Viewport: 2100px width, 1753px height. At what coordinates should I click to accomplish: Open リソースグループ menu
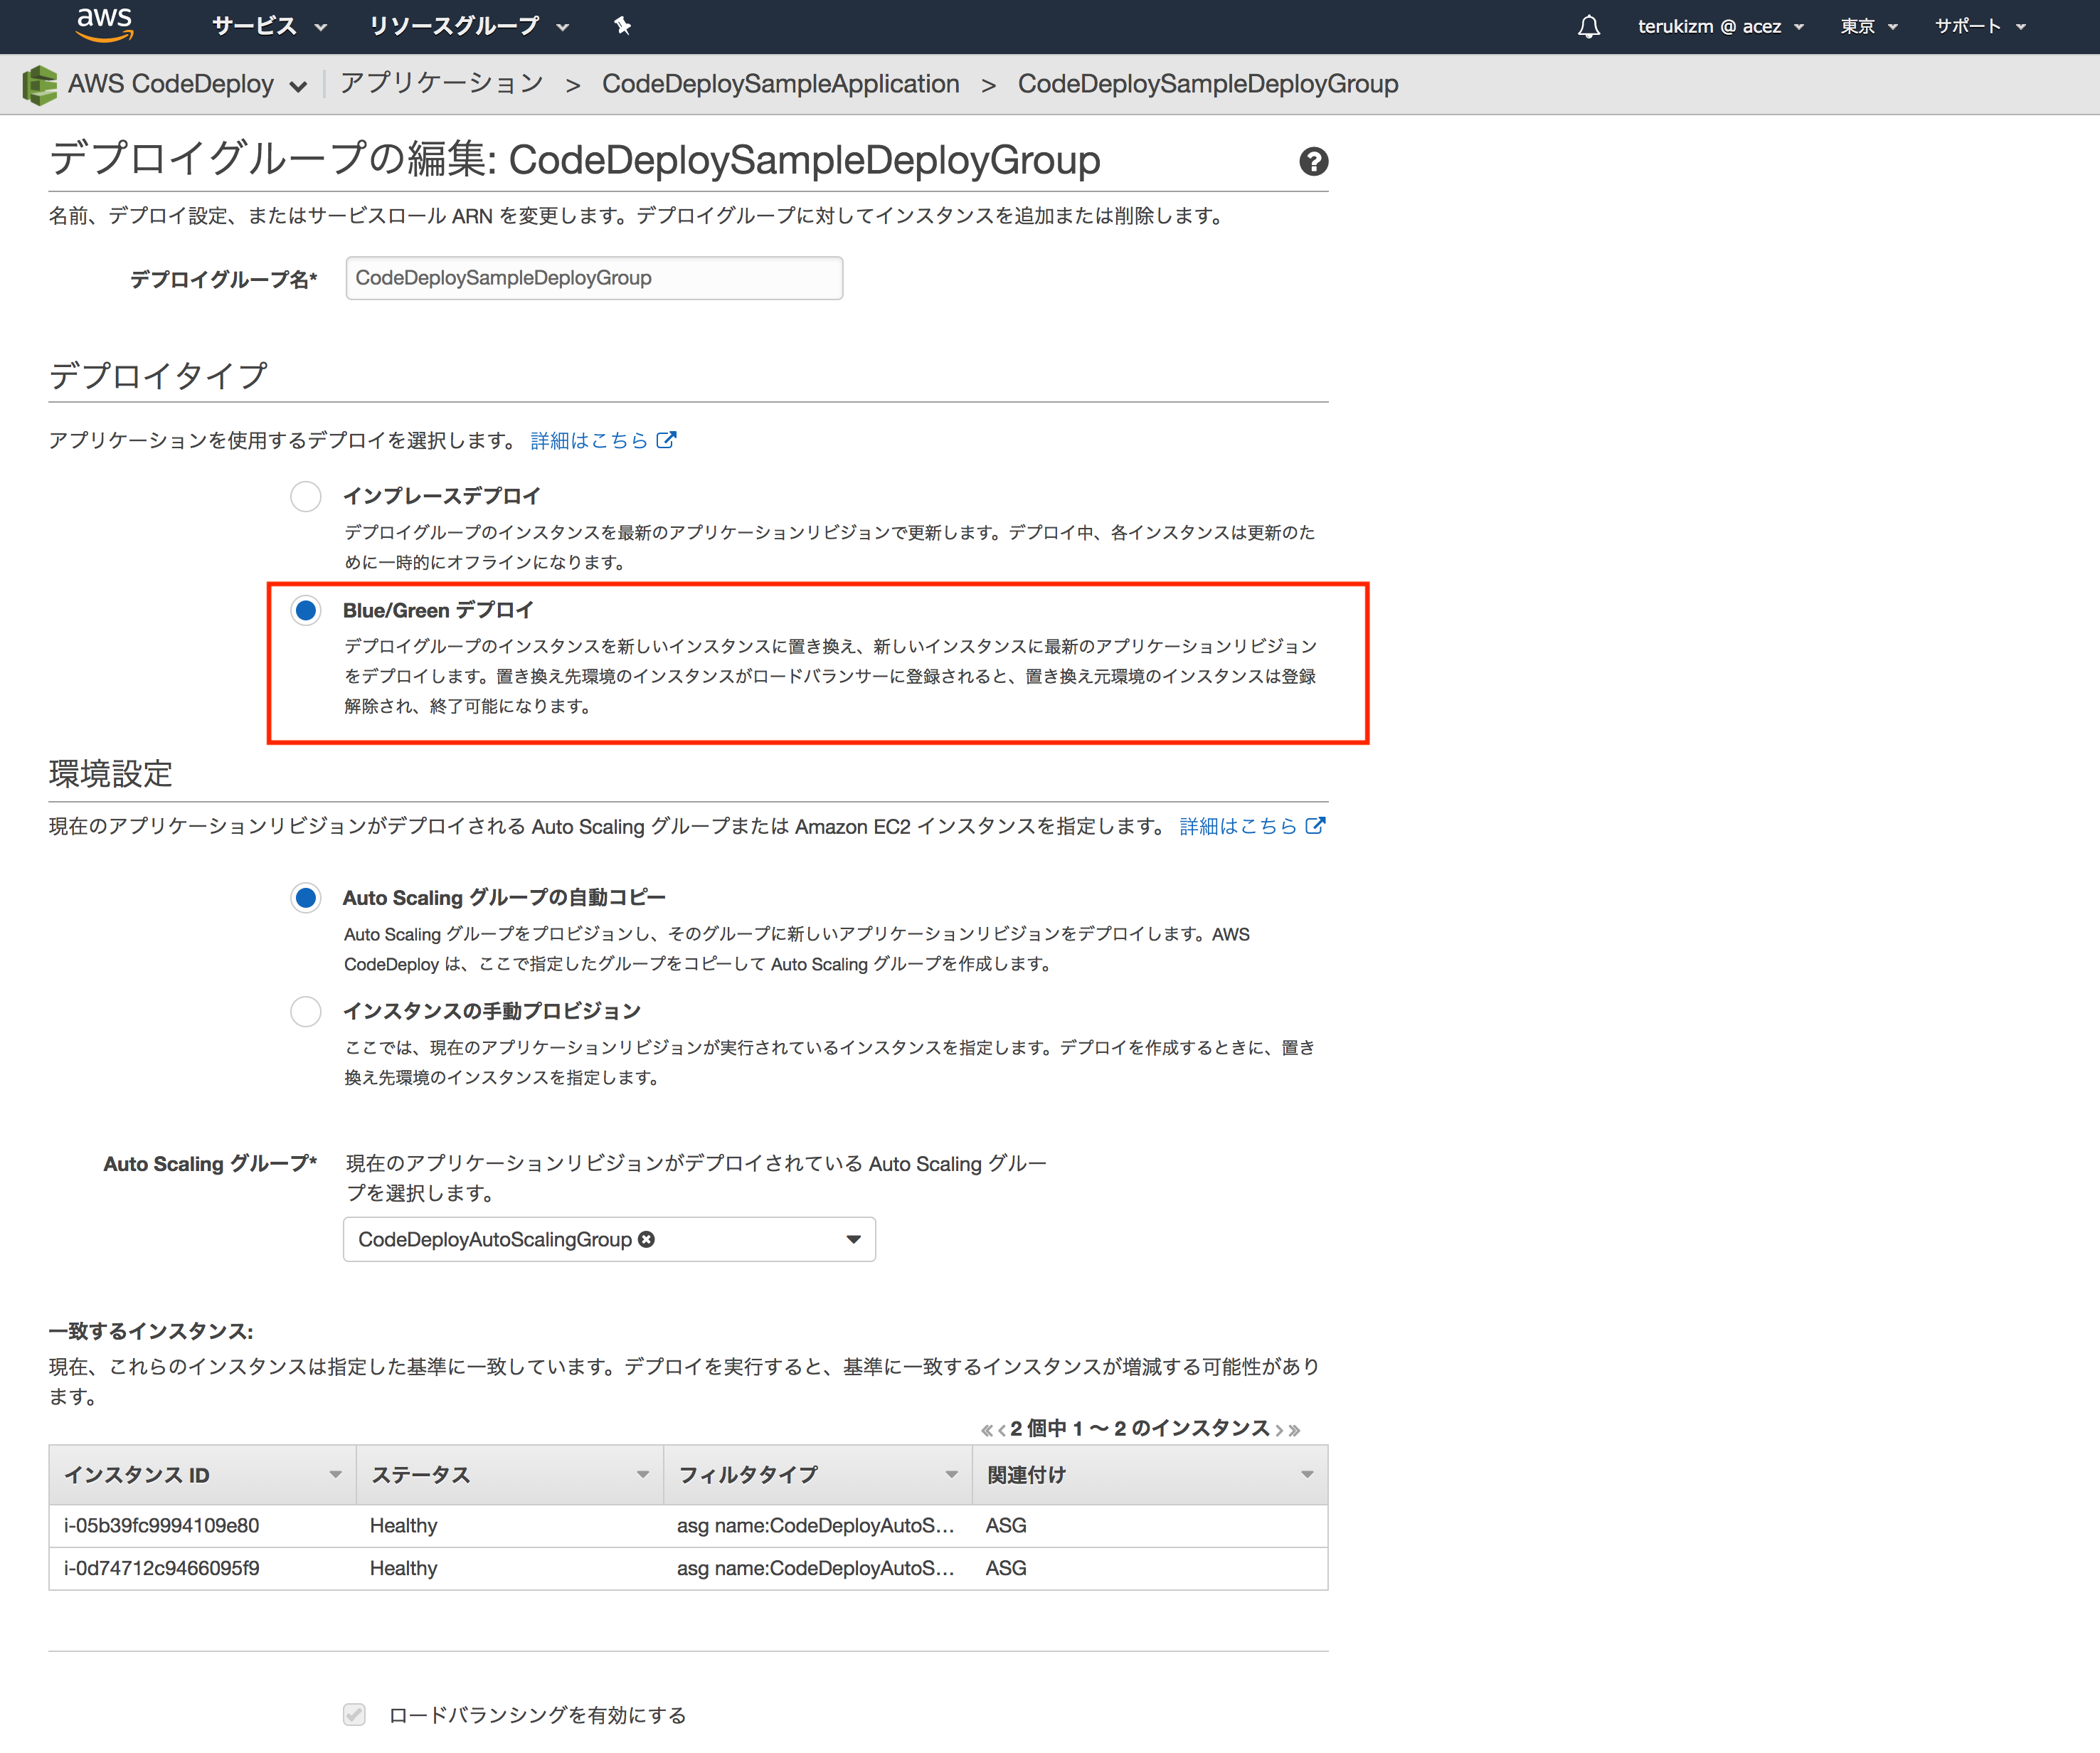469,26
